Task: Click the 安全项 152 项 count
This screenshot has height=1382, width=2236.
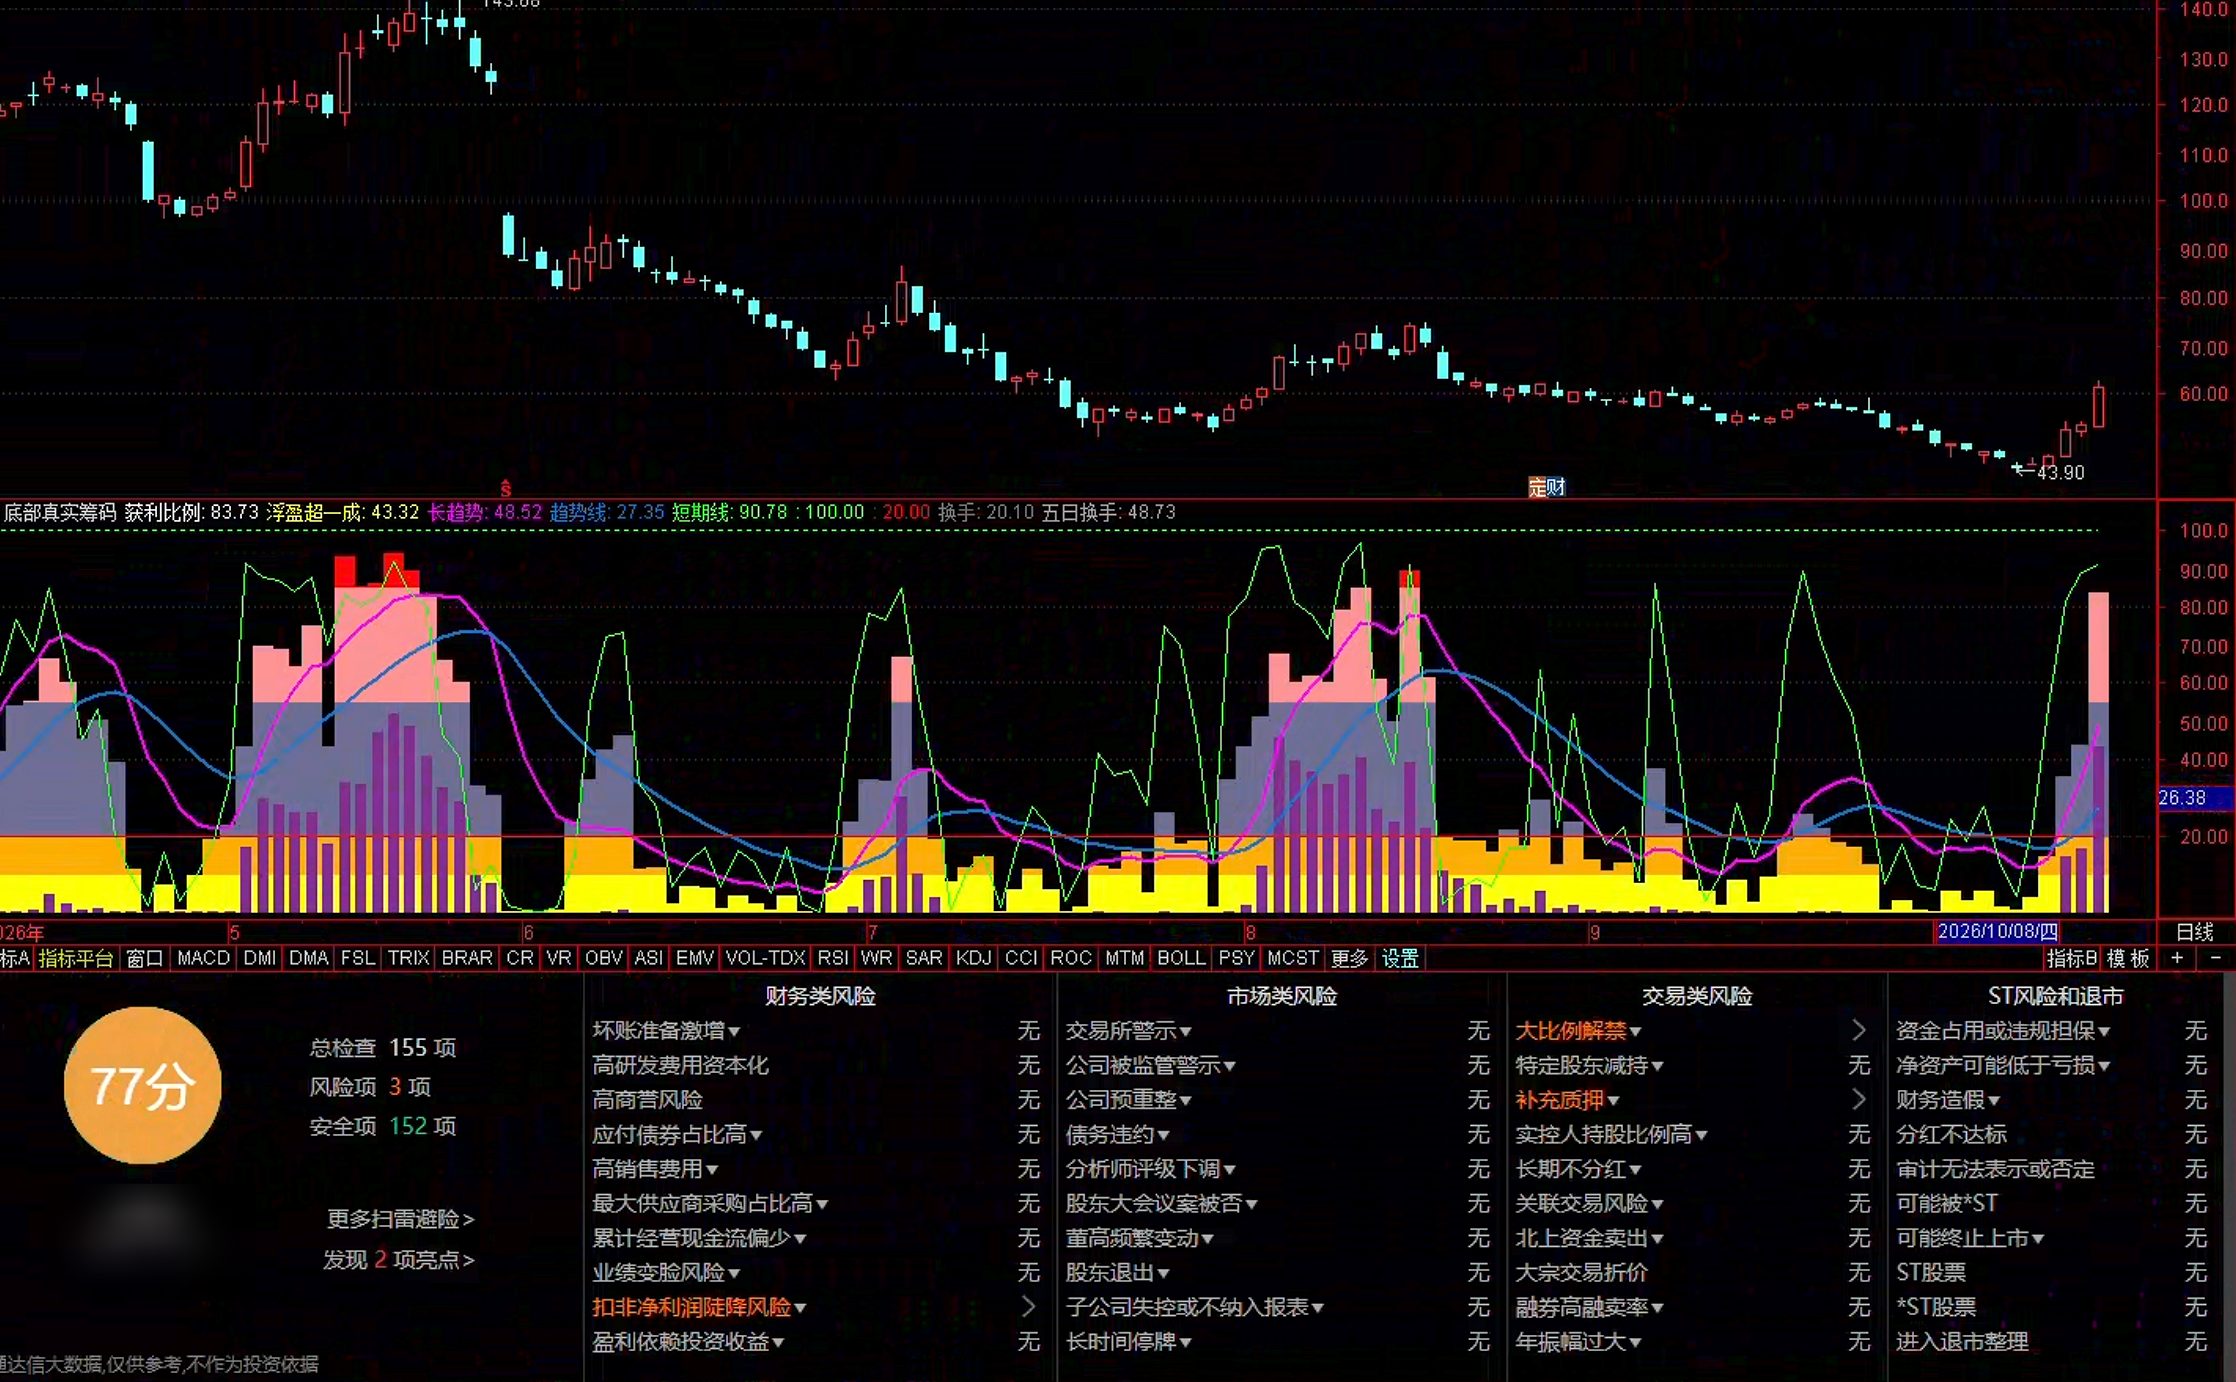Action: [x=382, y=1126]
